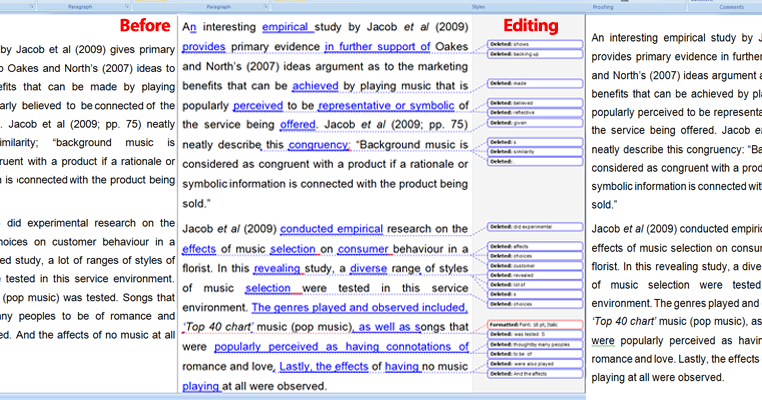Select the 'Deleted: given' revision balloon
Screen dimensions: 762x400
point(535,123)
